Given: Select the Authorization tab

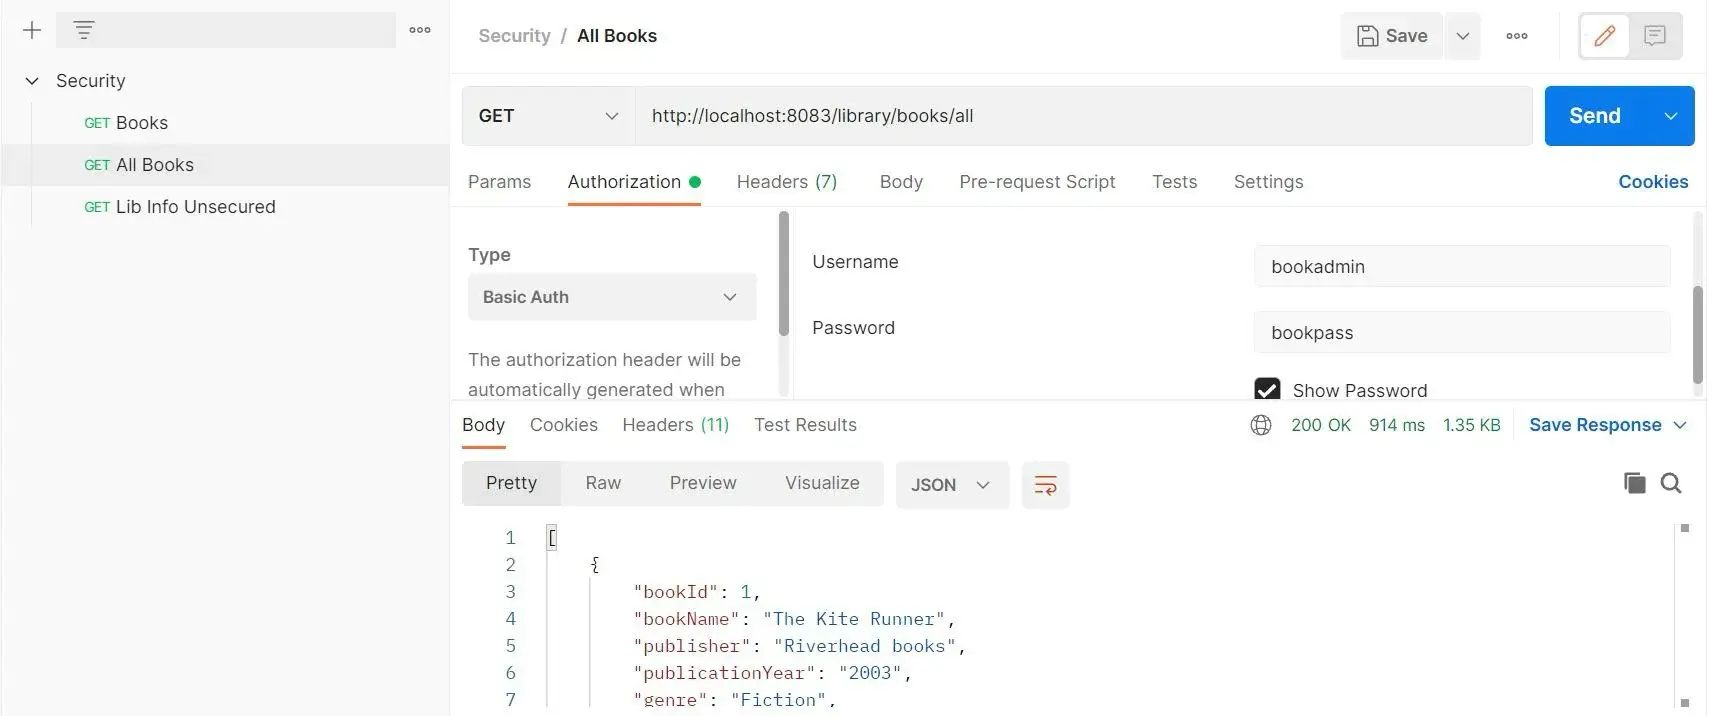Looking at the screenshot, I should [634, 182].
